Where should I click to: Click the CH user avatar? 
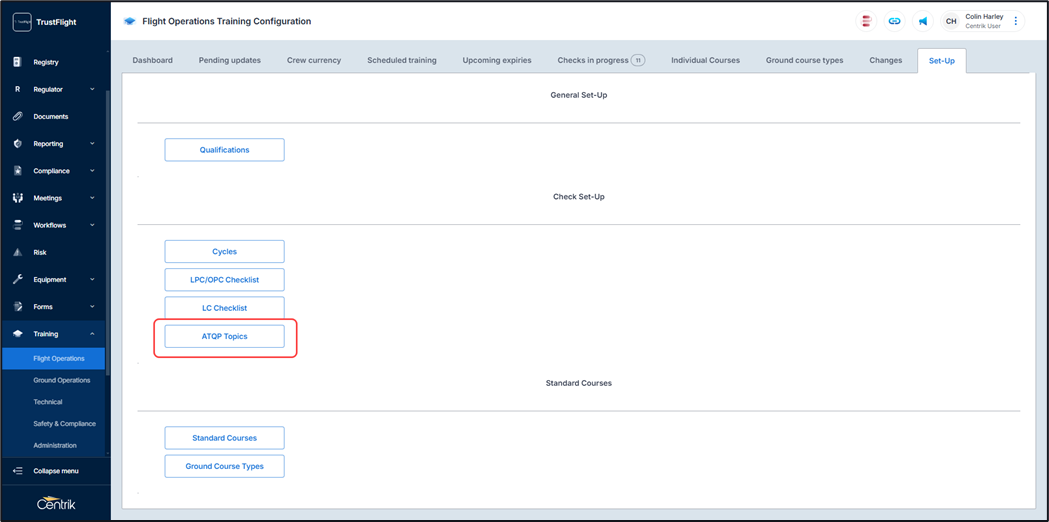(x=951, y=21)
